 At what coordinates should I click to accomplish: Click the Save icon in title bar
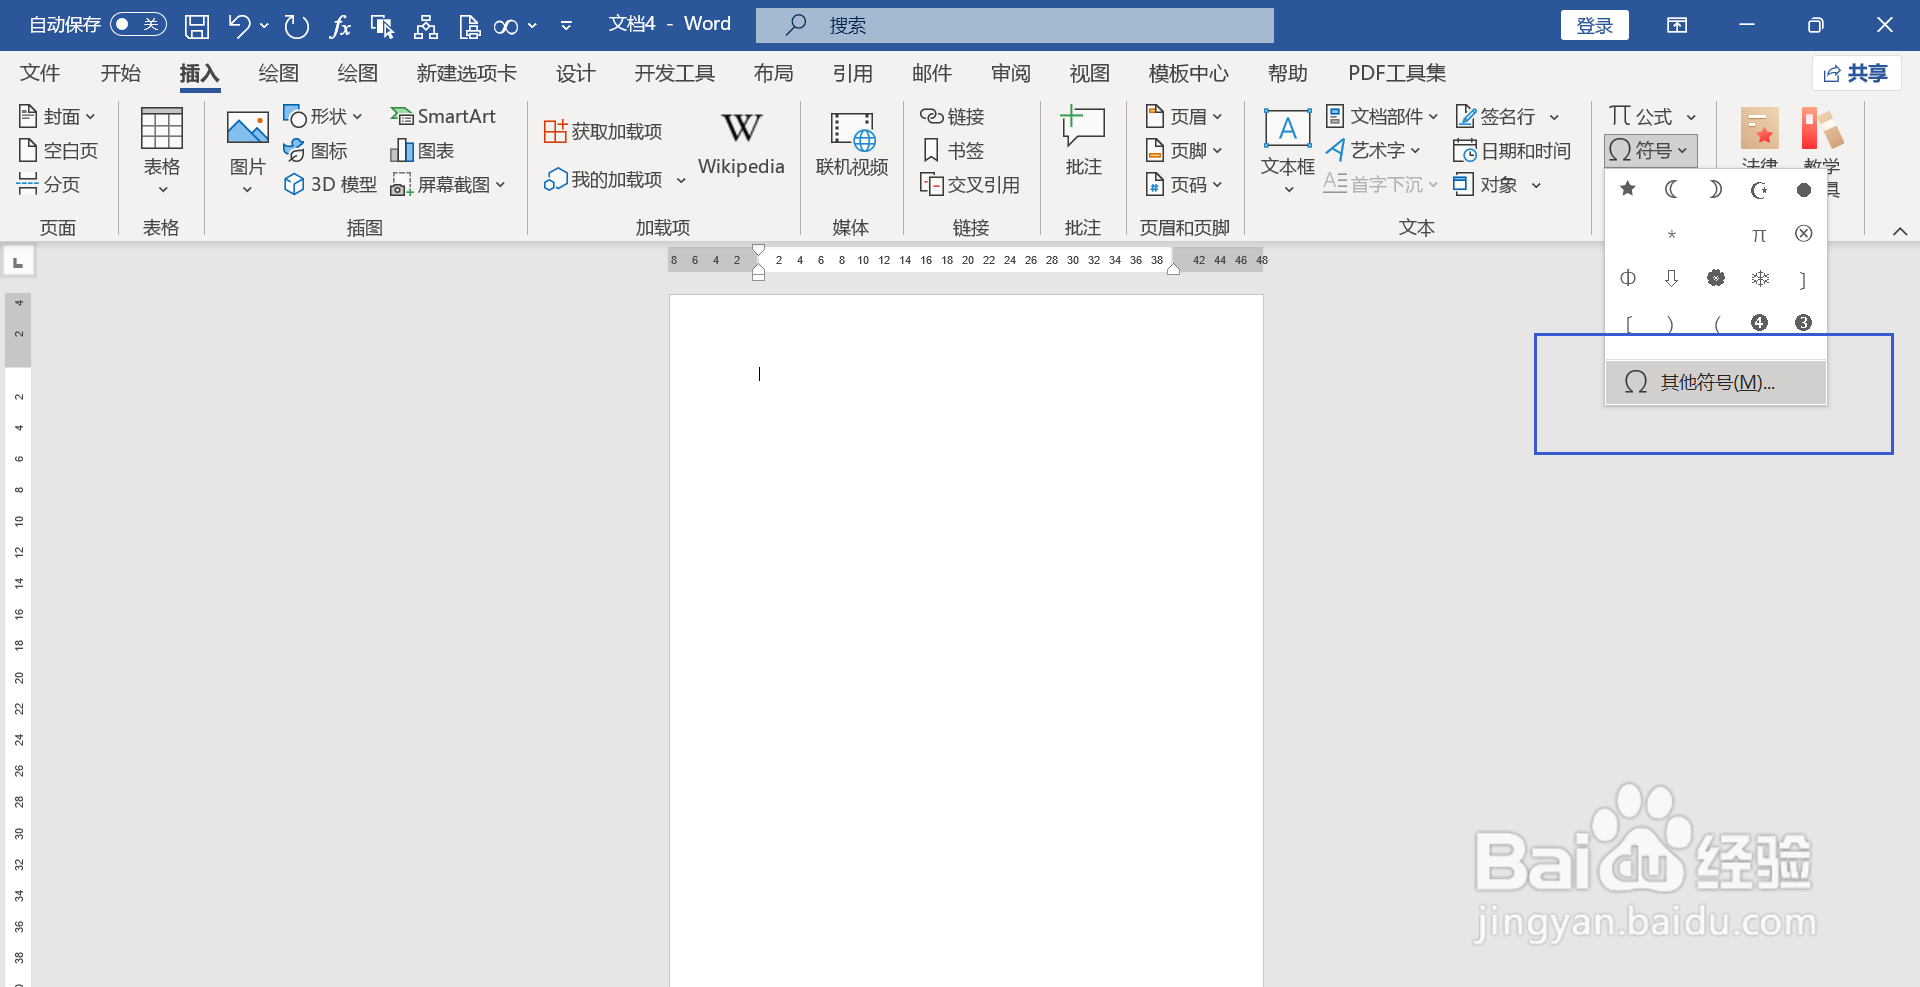tap(197, 26)
